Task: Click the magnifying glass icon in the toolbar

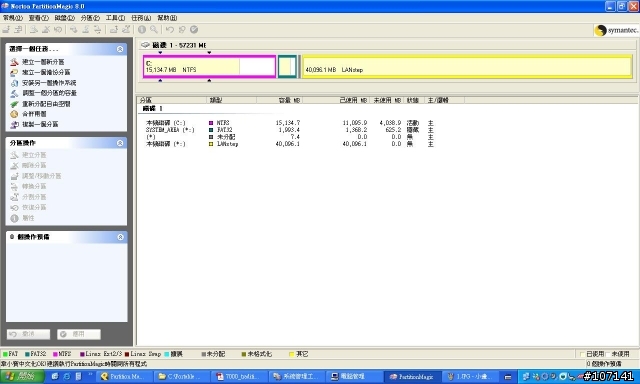Action: pyautogui.click(x=153, y=29)
